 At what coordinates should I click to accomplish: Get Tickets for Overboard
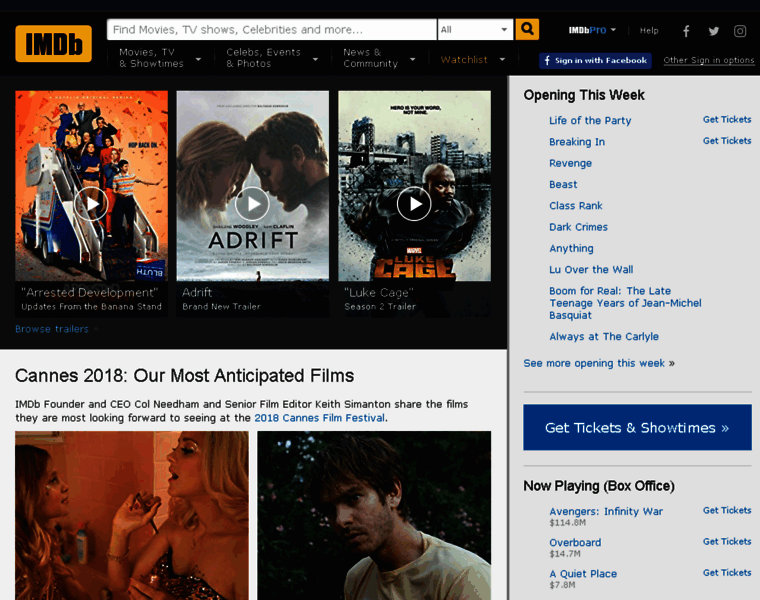[x=727, y=541]
